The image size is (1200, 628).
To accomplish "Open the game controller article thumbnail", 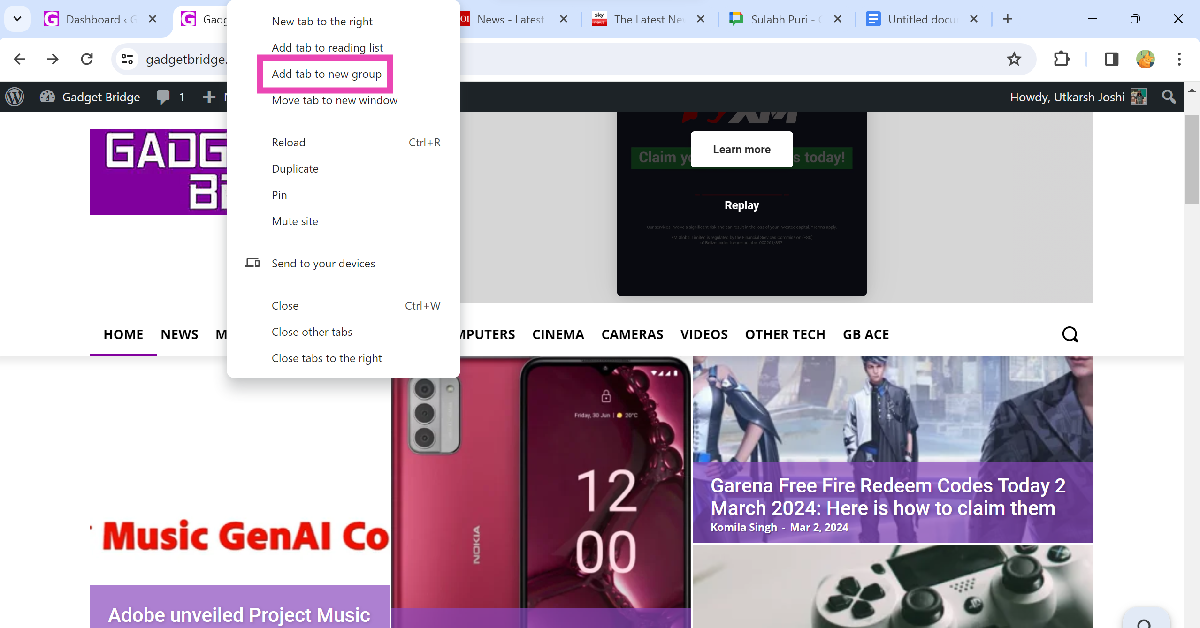I will [893, 587].
